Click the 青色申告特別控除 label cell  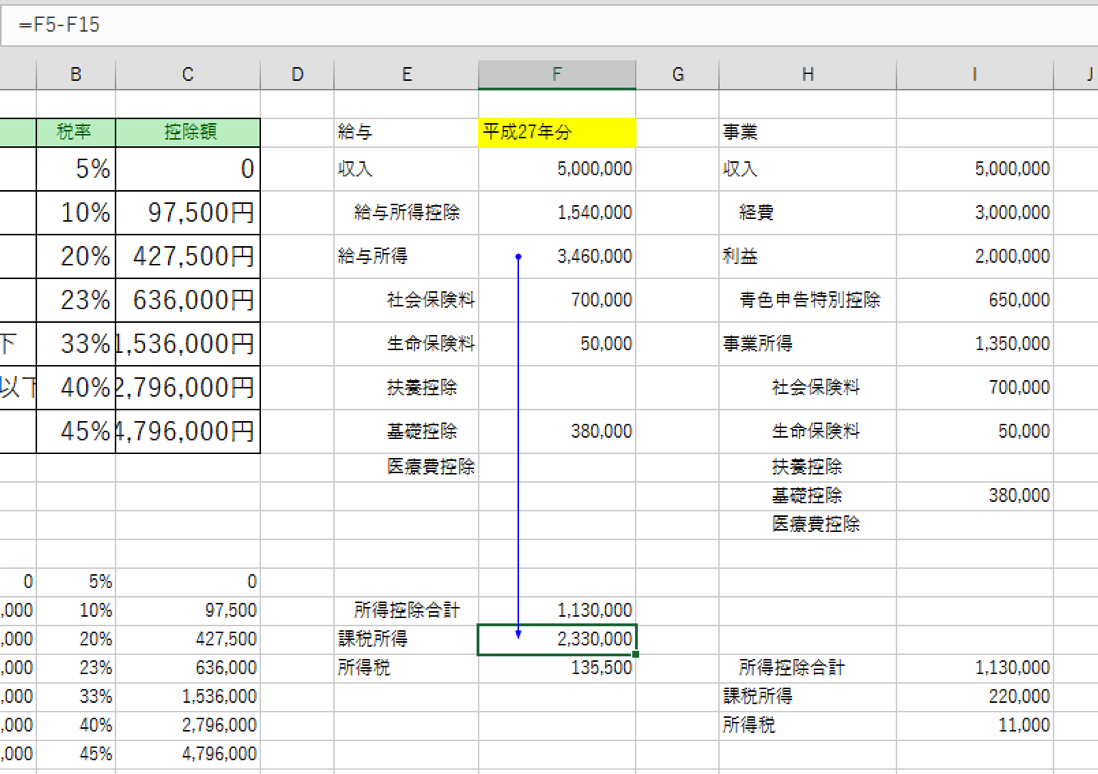807,300
